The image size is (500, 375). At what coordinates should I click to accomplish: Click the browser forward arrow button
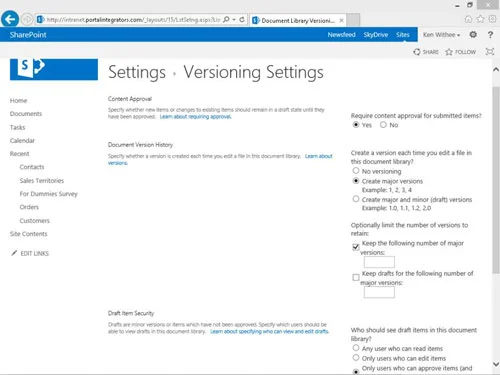click(x=27, y=19)
